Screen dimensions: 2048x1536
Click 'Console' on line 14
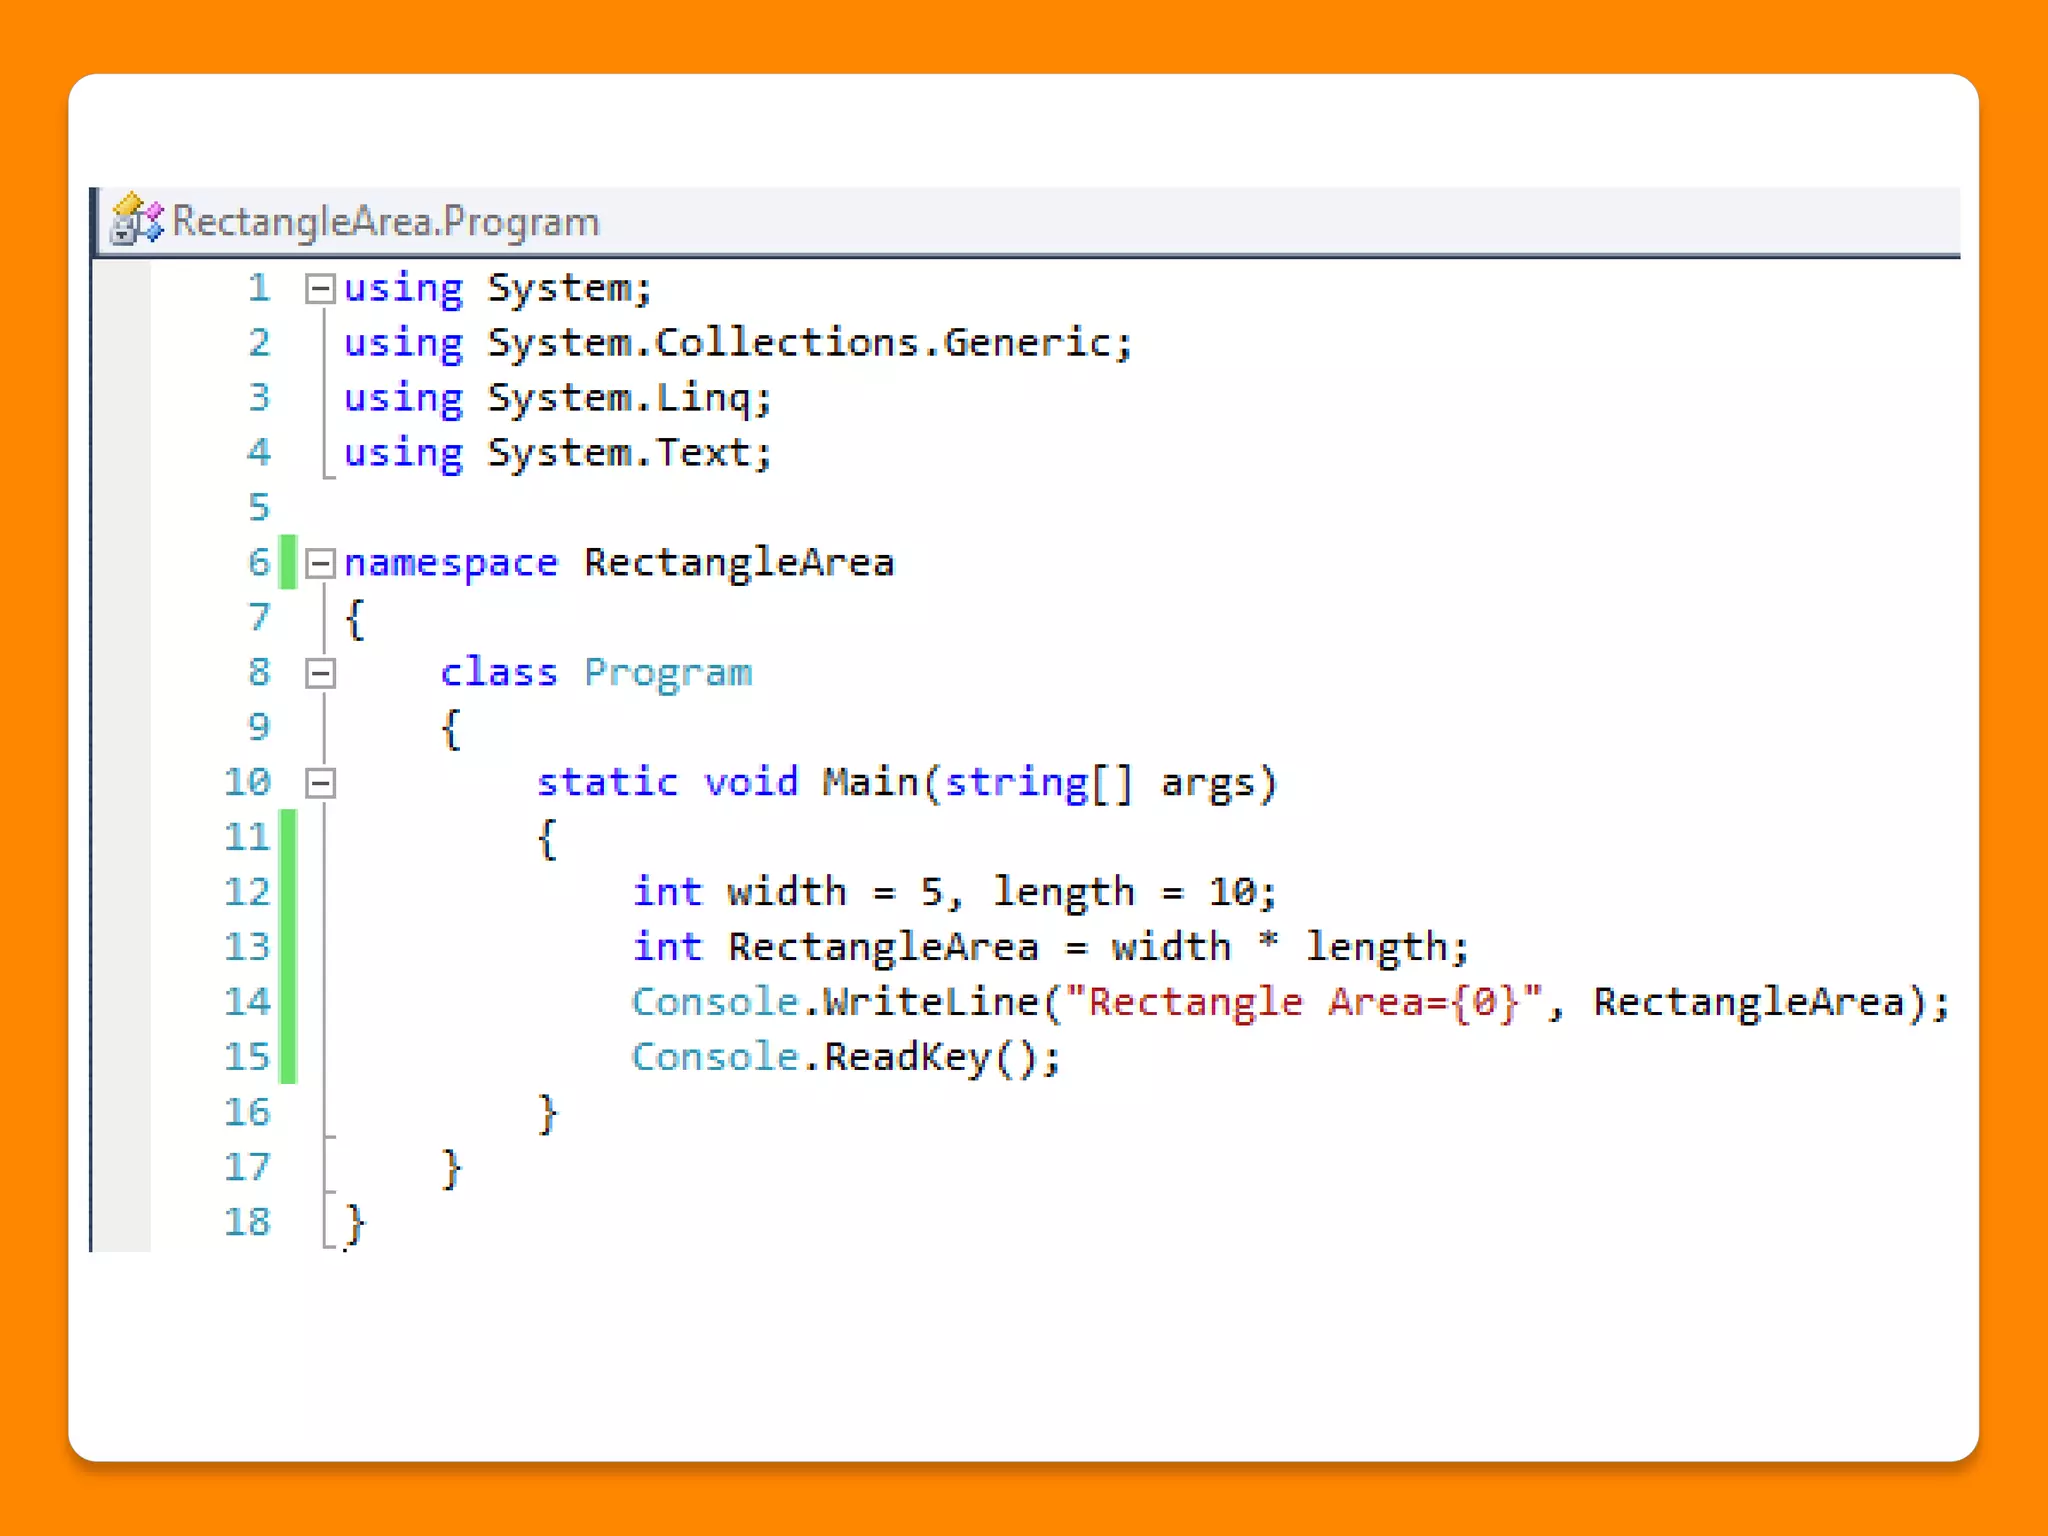coord(715,1002)
